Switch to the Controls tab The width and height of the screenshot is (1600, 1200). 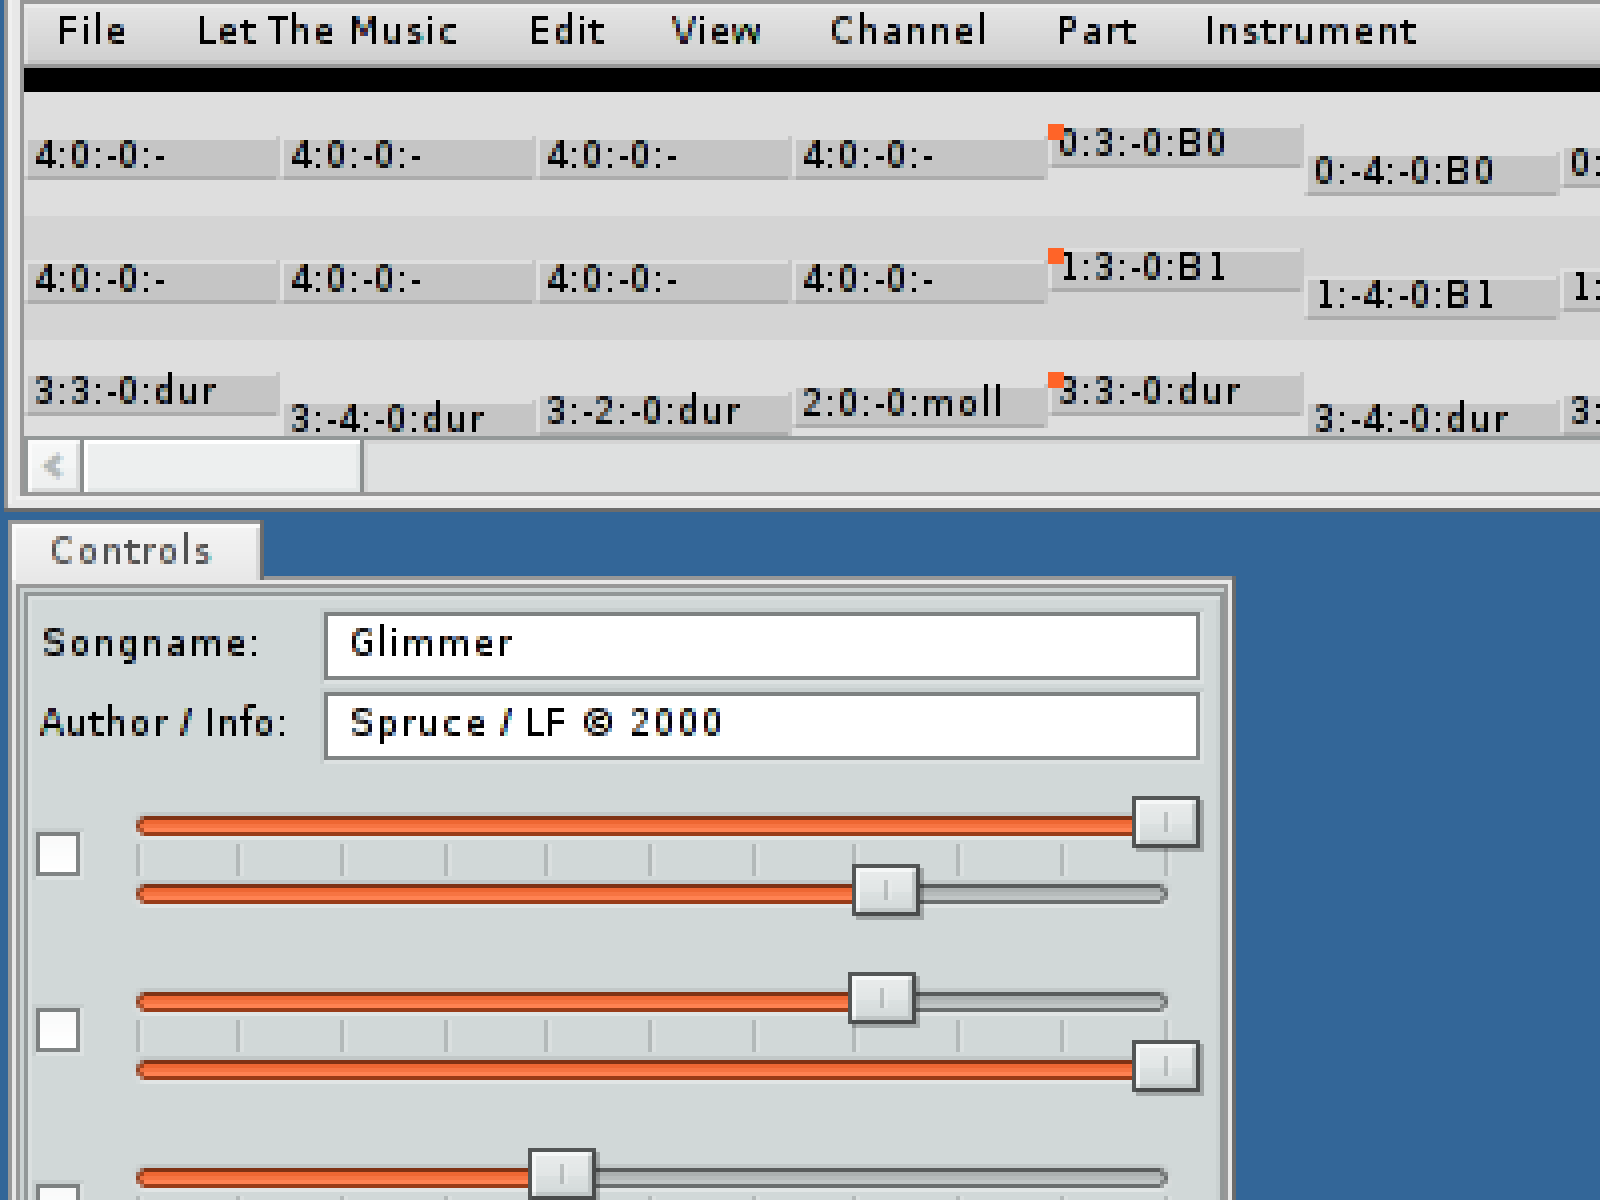coord(136,551)
